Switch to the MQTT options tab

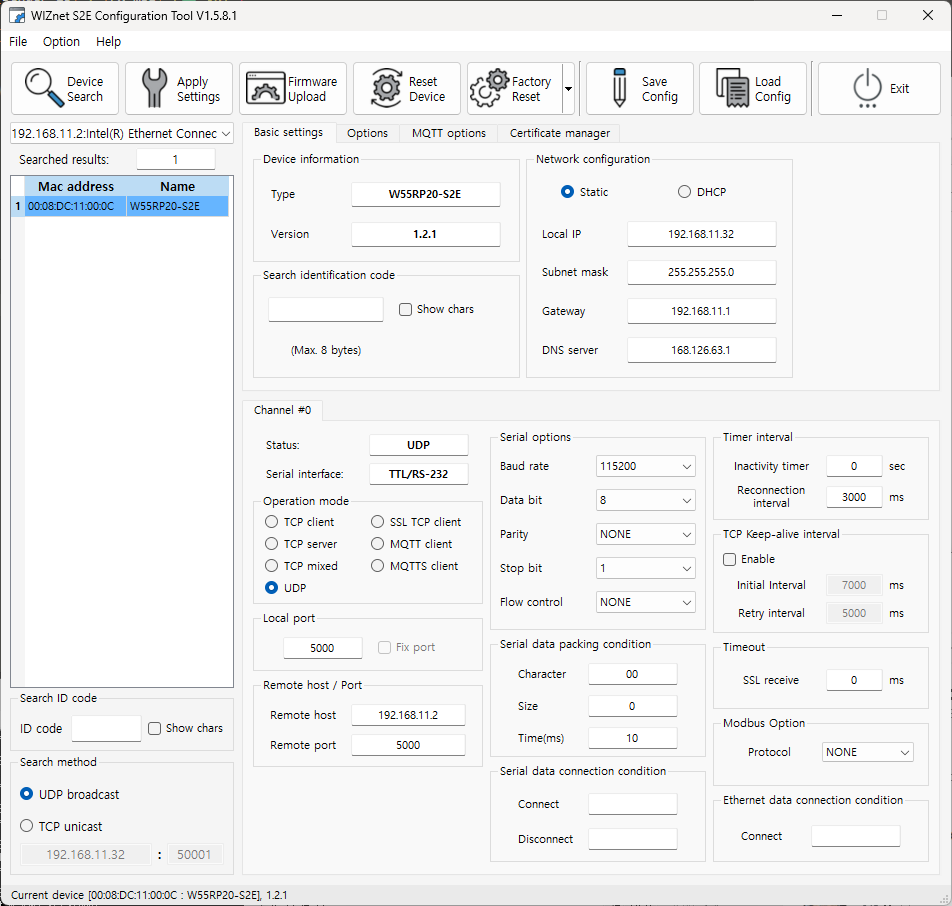pos(448,133)
